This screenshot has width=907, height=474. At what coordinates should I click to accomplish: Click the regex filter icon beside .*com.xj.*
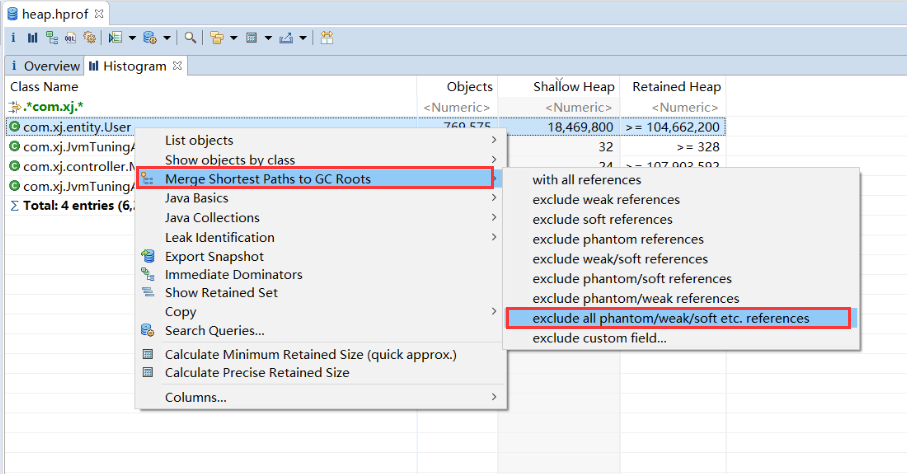click(15, 106)
